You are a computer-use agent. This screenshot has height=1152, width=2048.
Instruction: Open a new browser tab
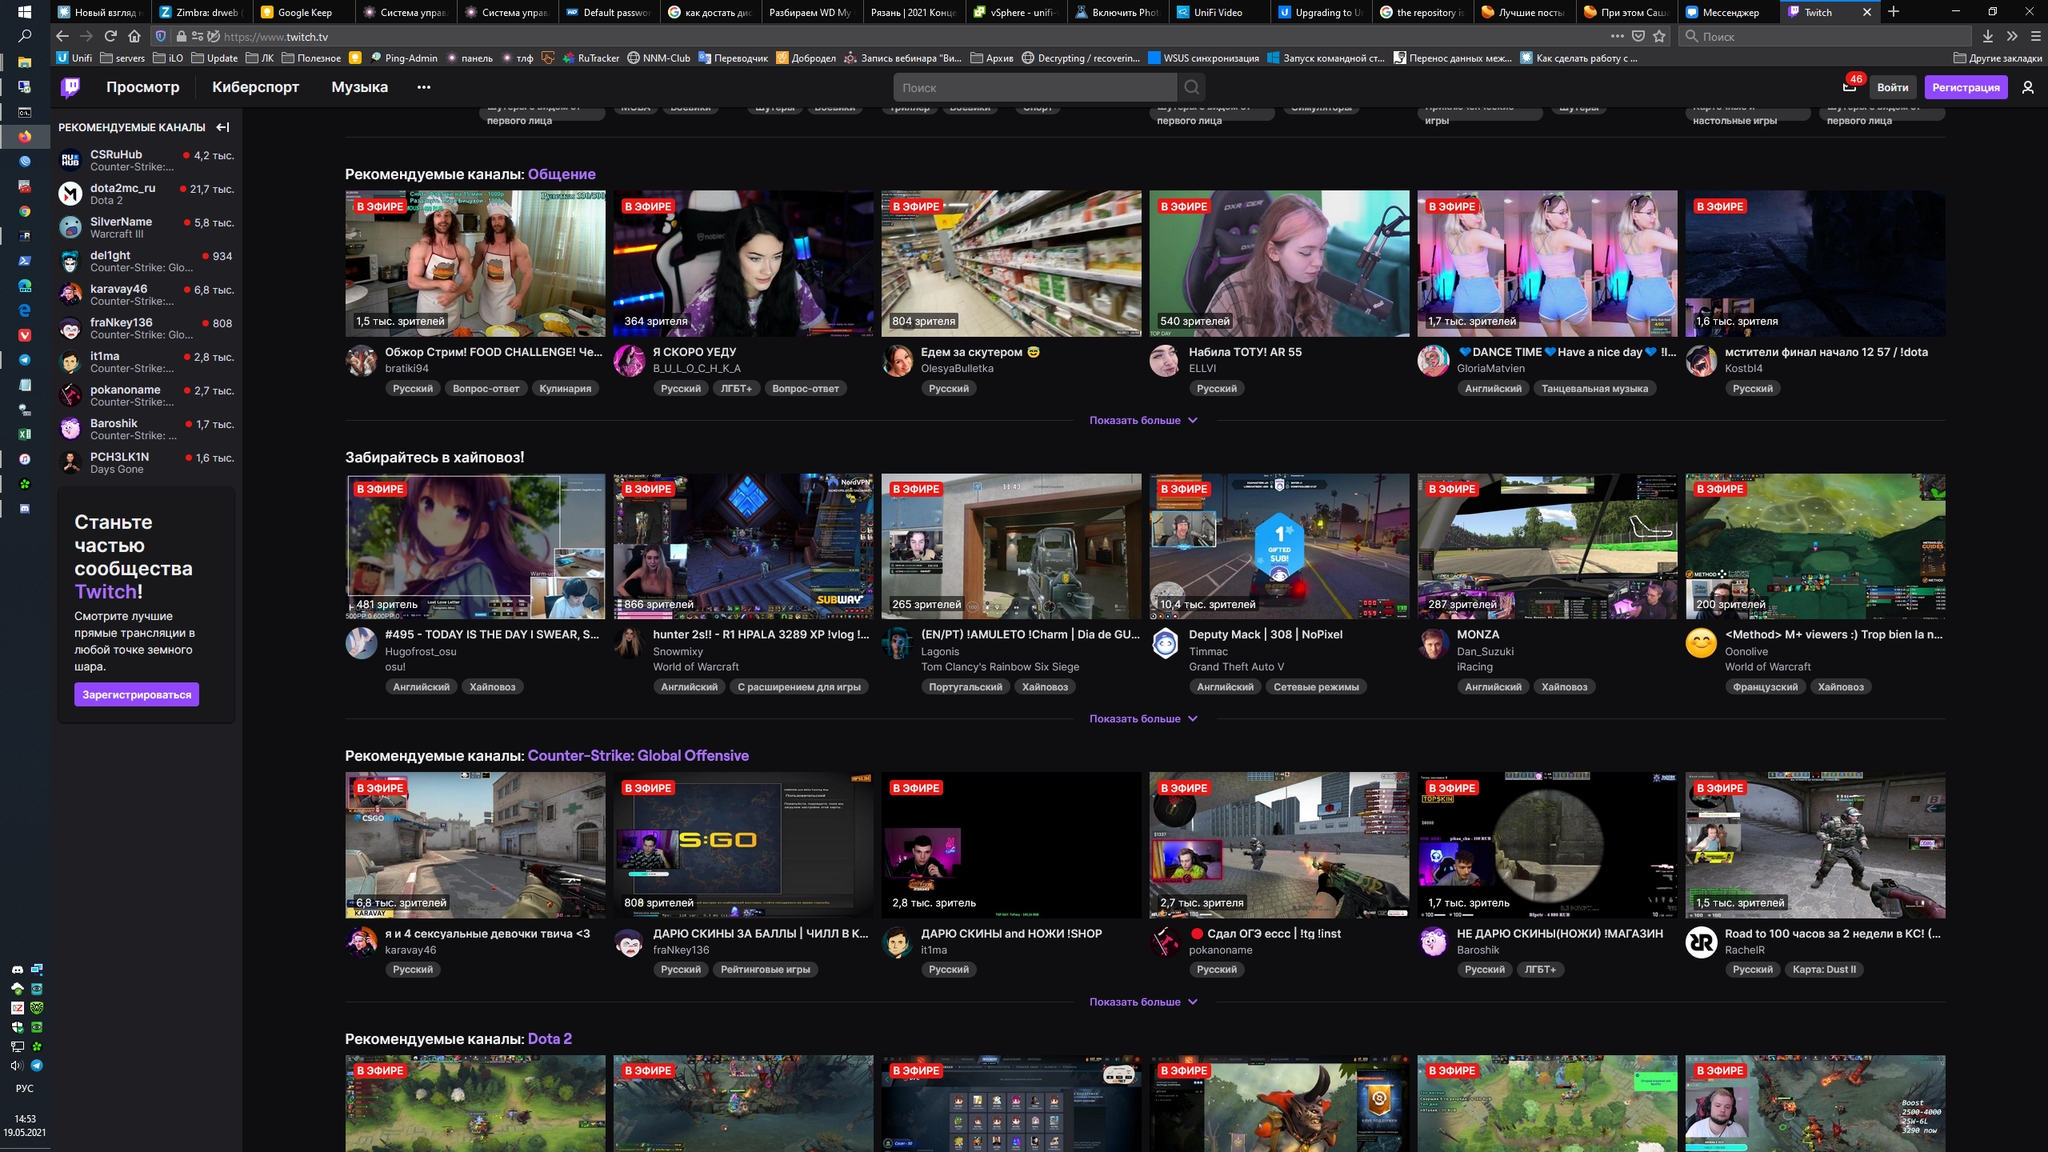(x=1893, y=12)
